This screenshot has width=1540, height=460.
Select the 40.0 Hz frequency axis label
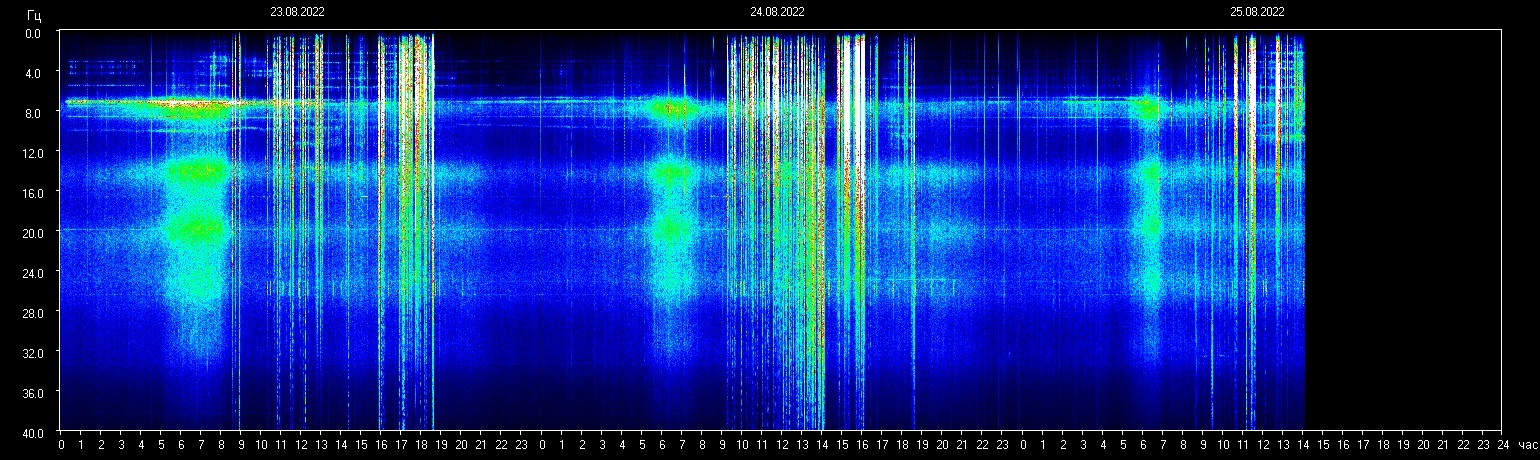[33, 432]
